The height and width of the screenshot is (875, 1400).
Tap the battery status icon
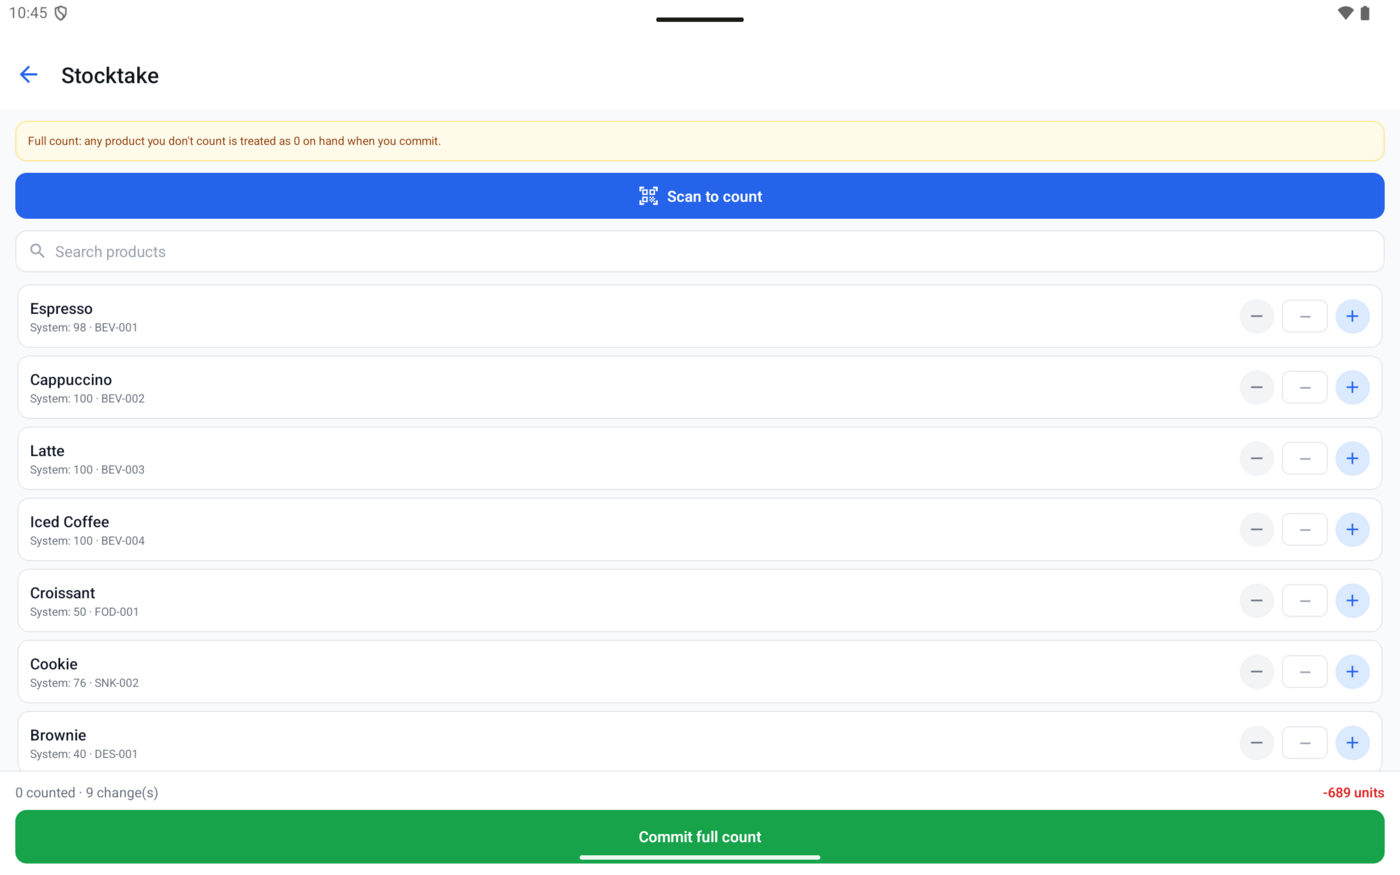click(1365, 13)
